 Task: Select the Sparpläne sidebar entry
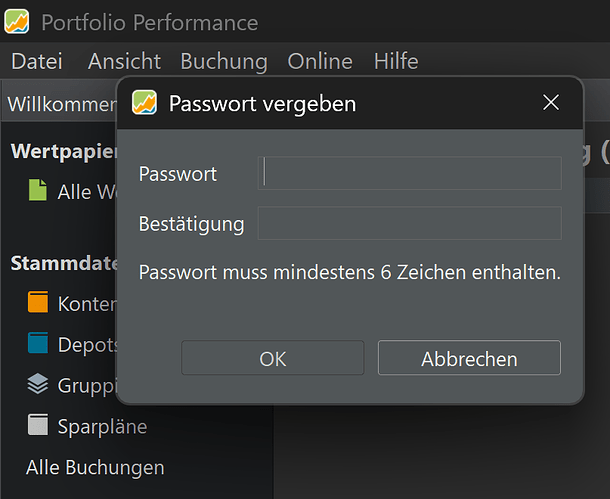point(102,426)
